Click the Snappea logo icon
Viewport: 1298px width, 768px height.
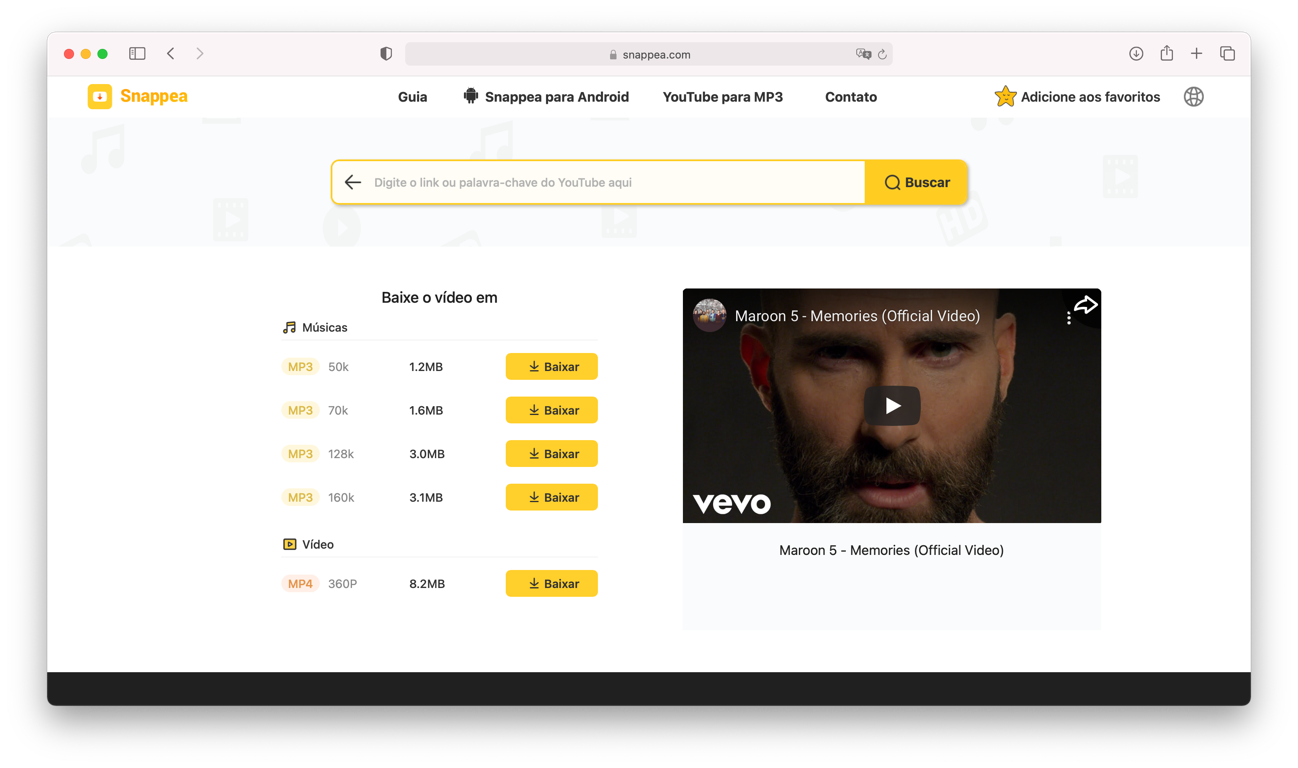(99, 96)
